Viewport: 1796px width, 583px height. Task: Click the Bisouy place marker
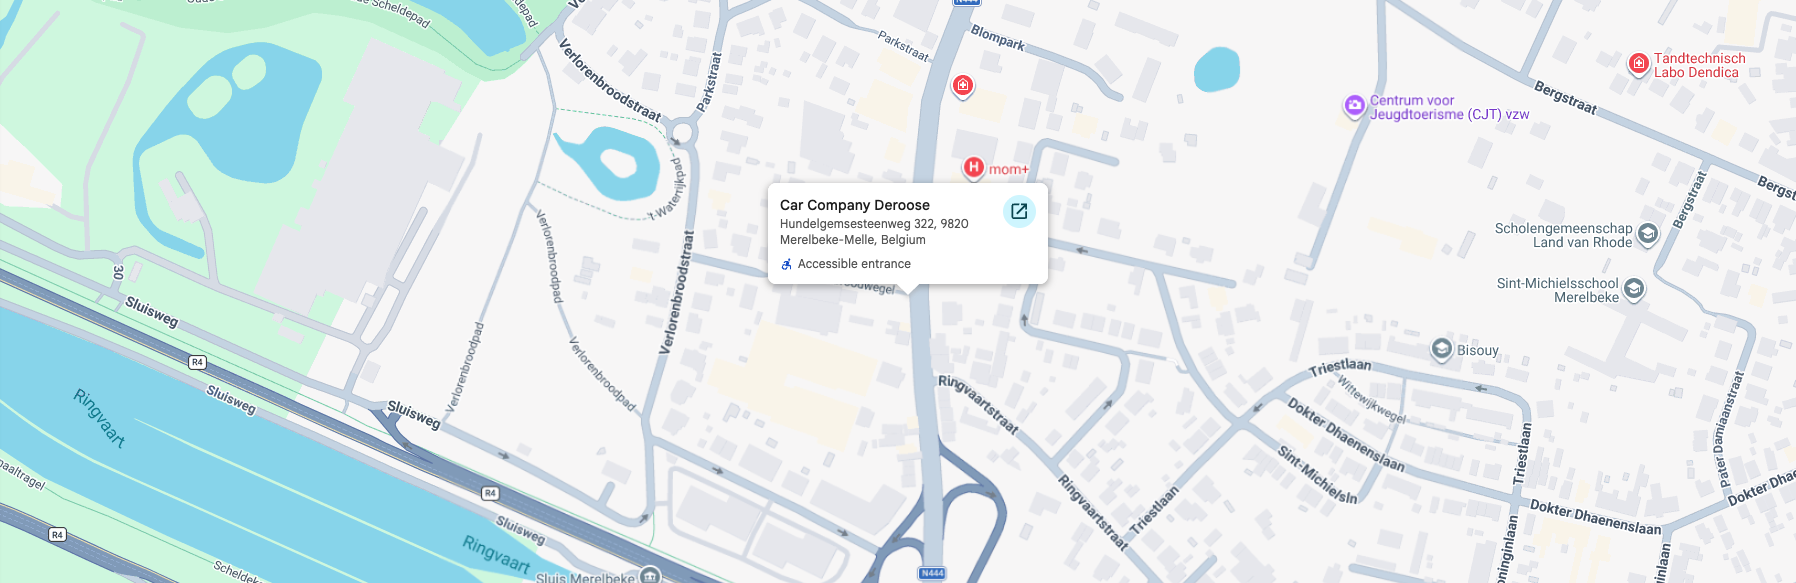point(1441,349)
